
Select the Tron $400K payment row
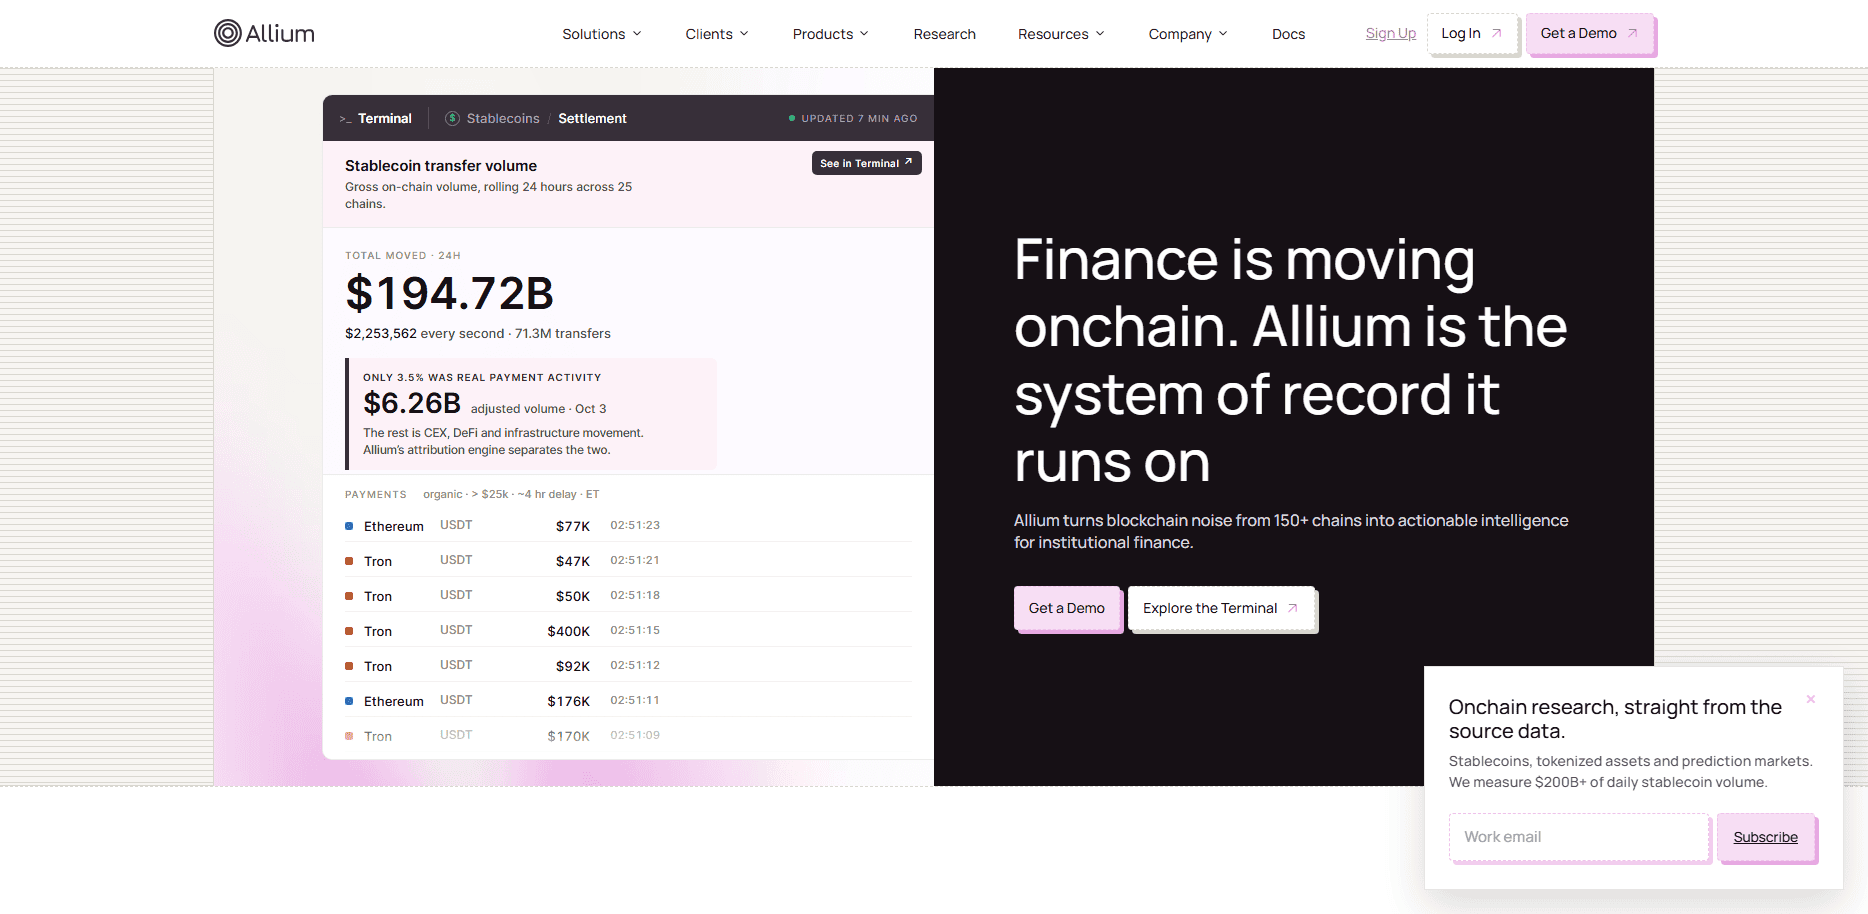[x=628, y=630]
